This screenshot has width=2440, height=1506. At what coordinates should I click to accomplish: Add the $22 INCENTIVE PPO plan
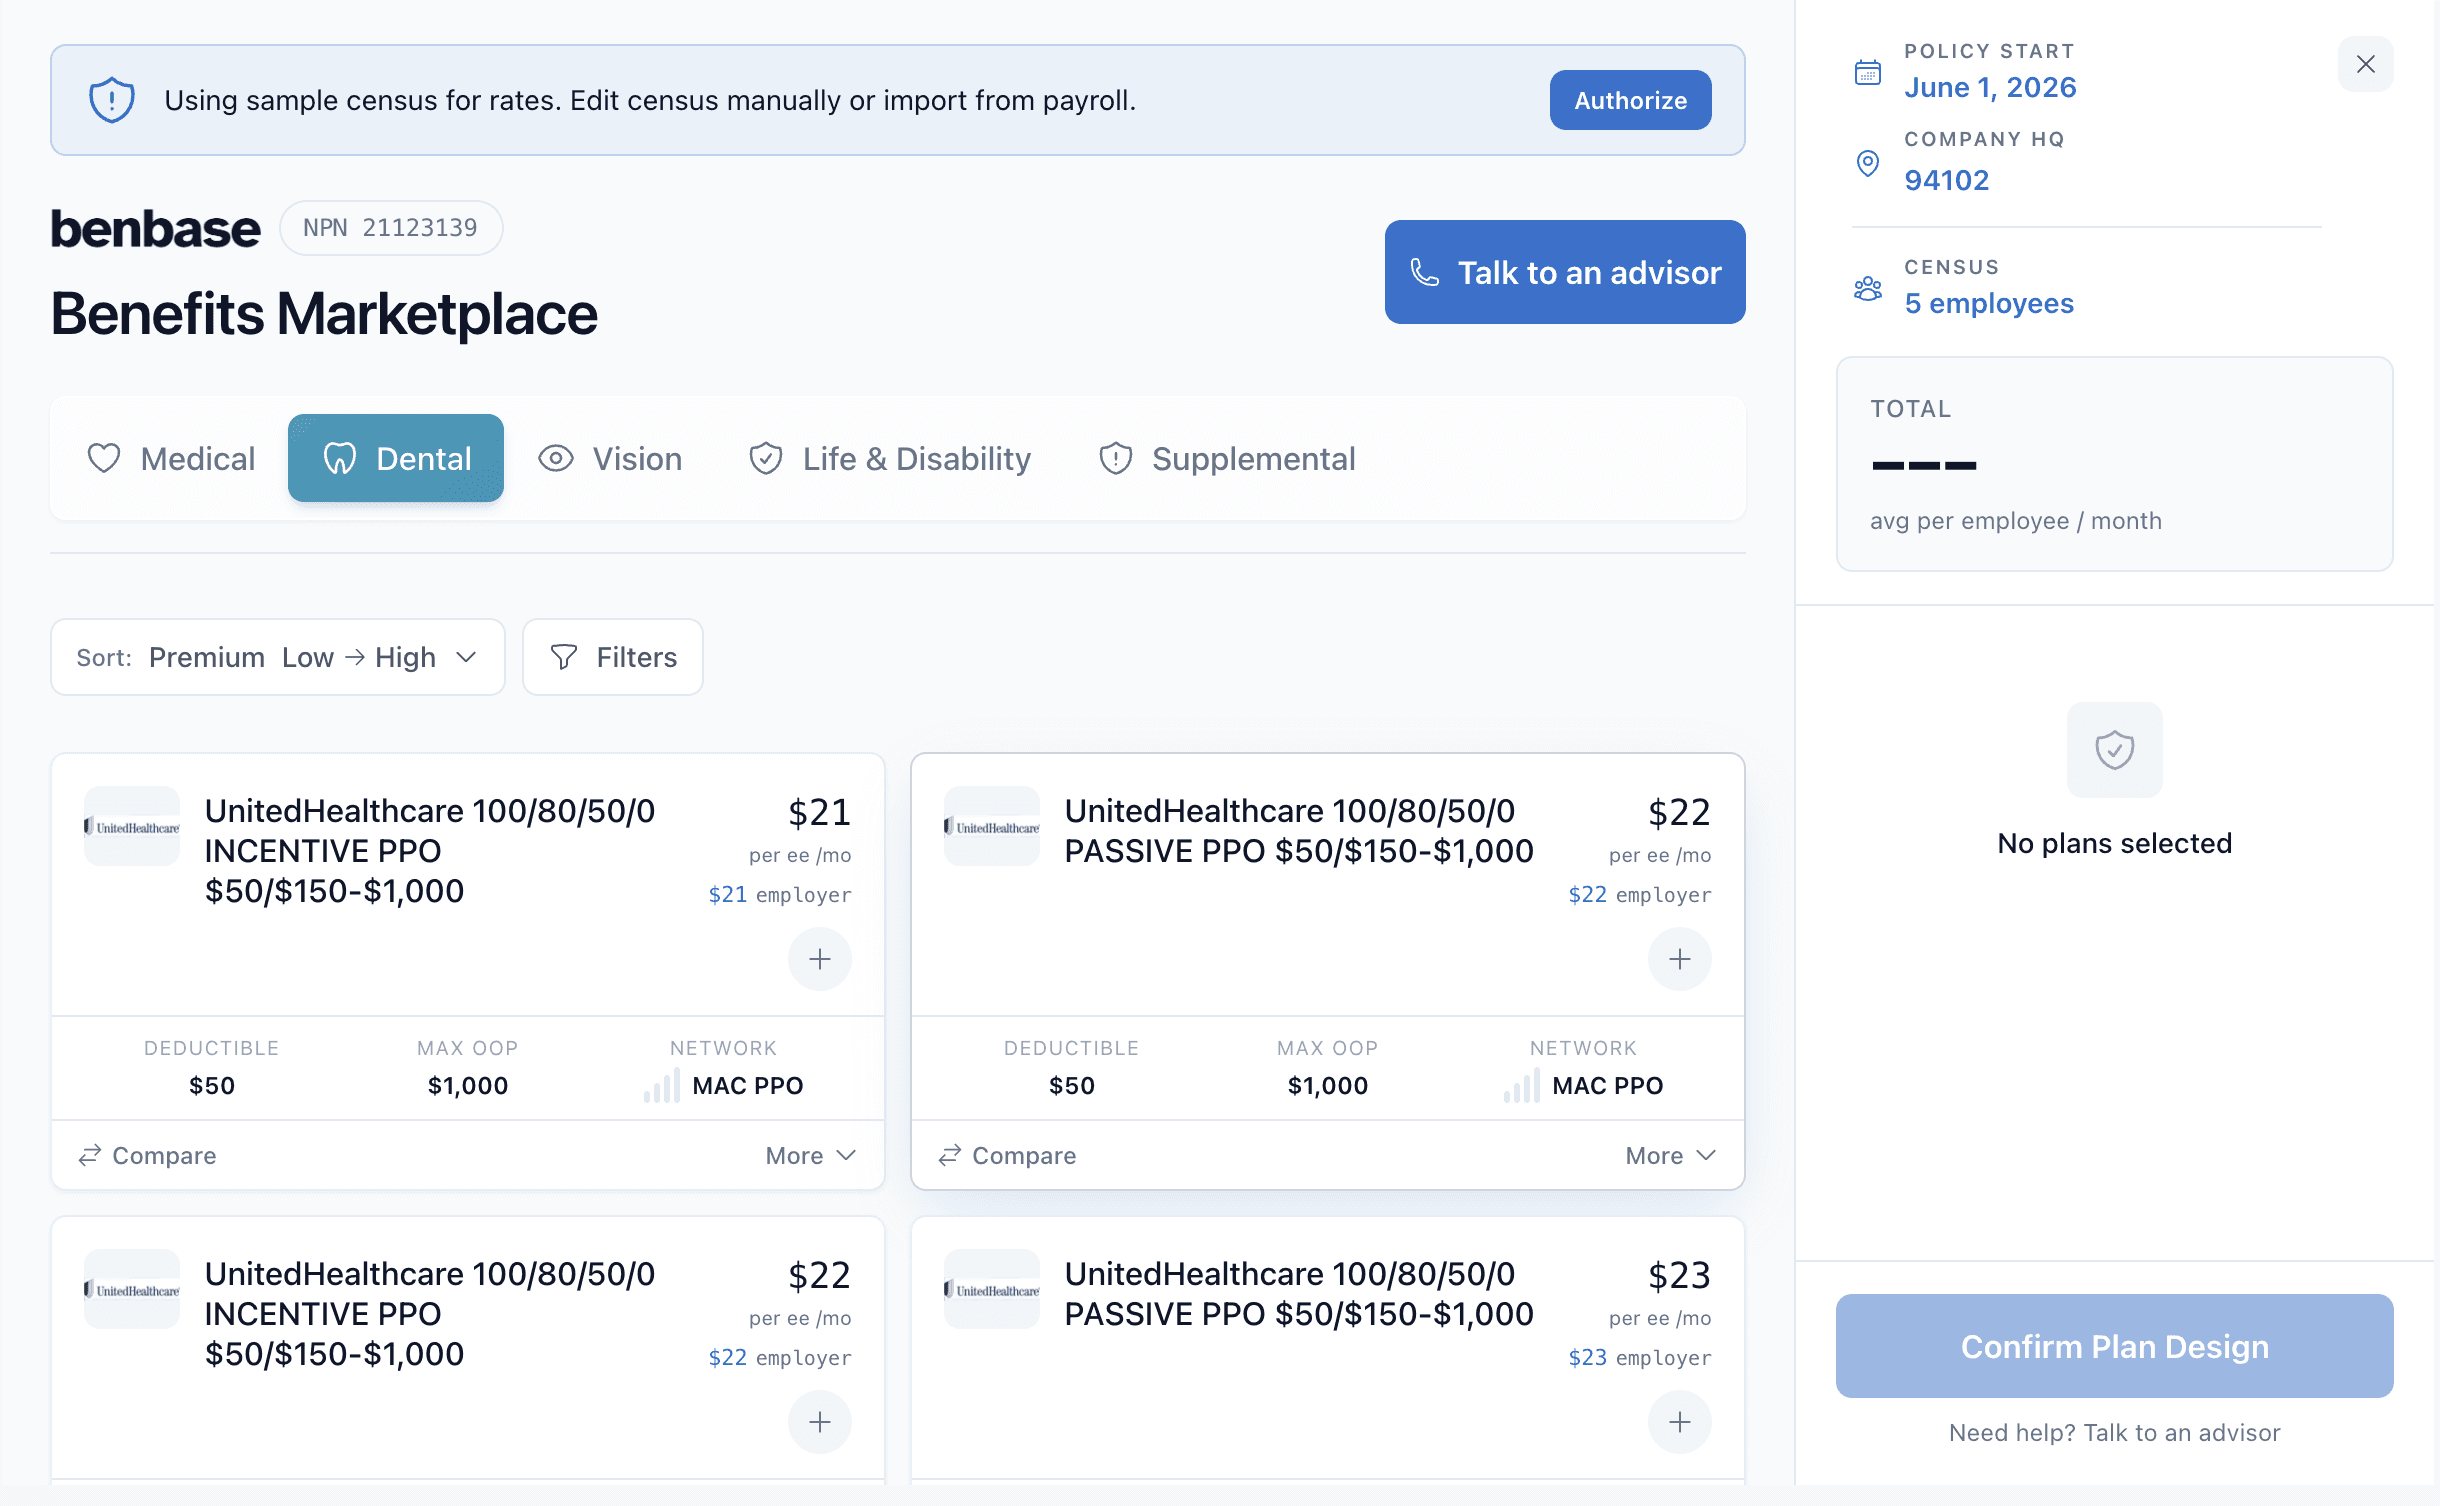click(x=820, y=1422)
